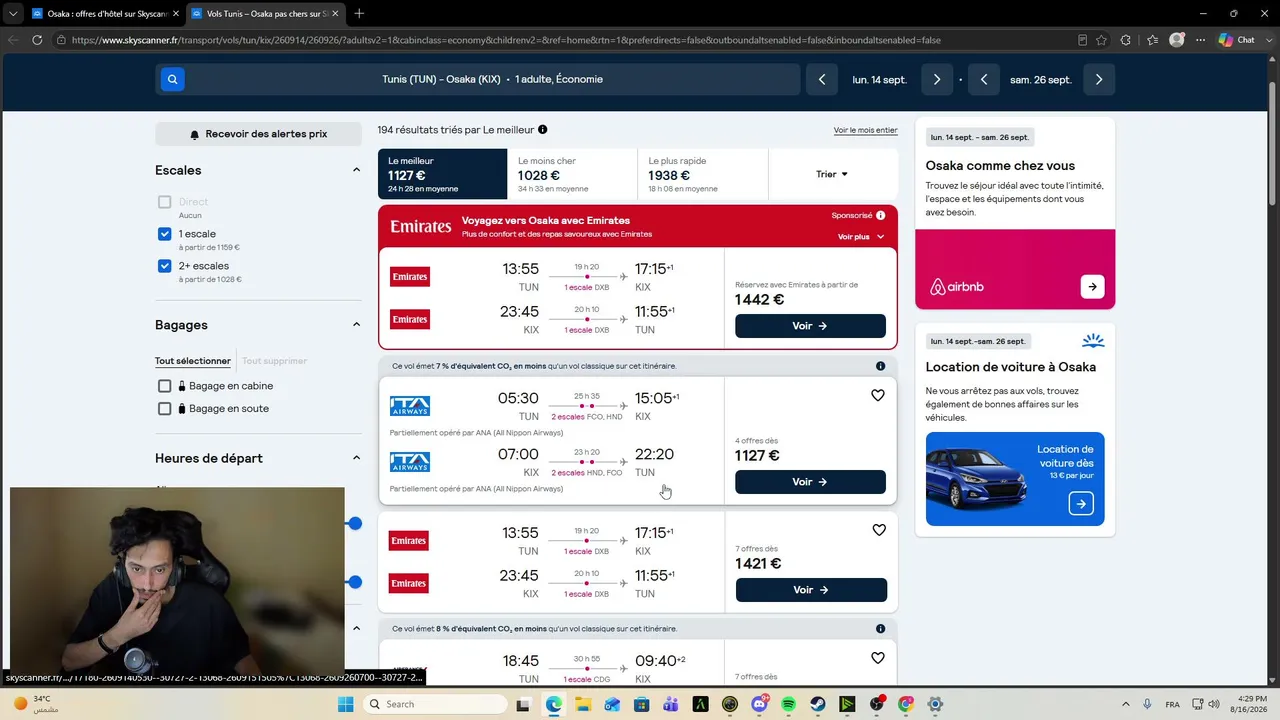Screen dimensions: 1280x720
Task: Favorite the 18:45 departure itinerary heart
Action: coord(878,658)
